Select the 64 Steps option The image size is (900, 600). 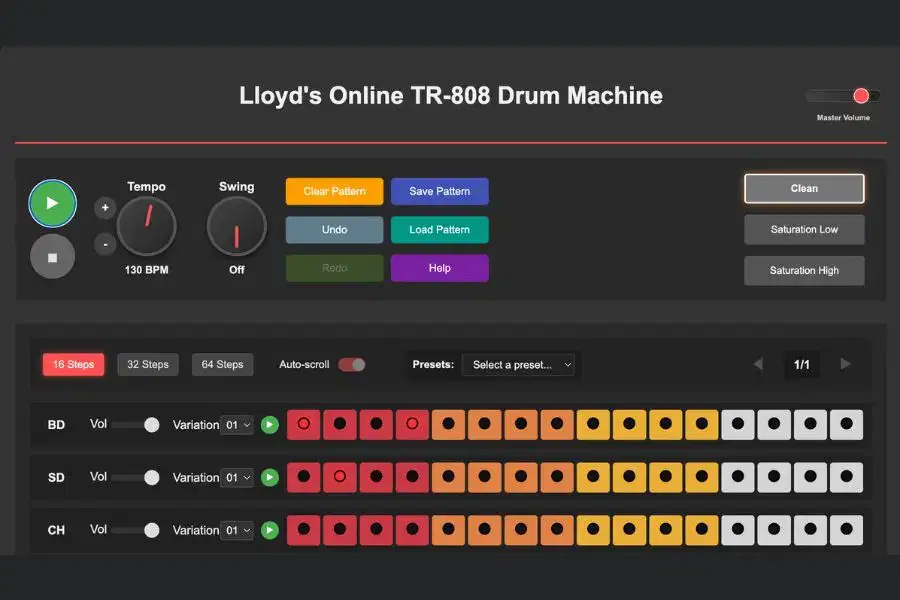(x=222, y=365)
